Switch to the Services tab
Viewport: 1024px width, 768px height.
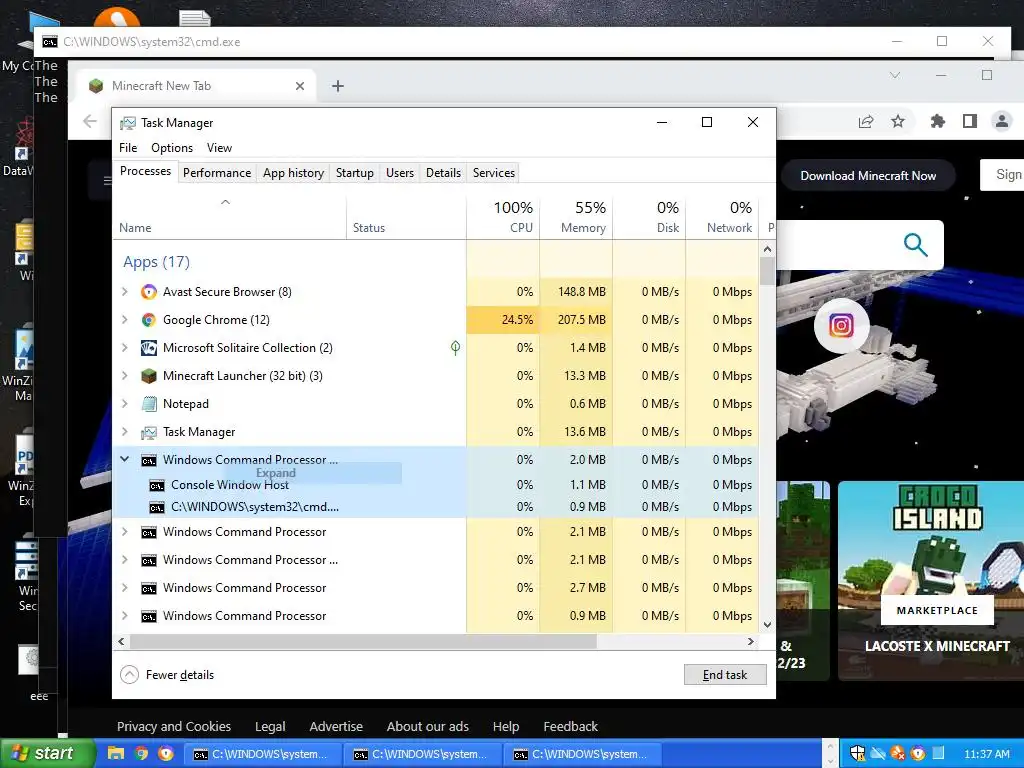point(494,173)
